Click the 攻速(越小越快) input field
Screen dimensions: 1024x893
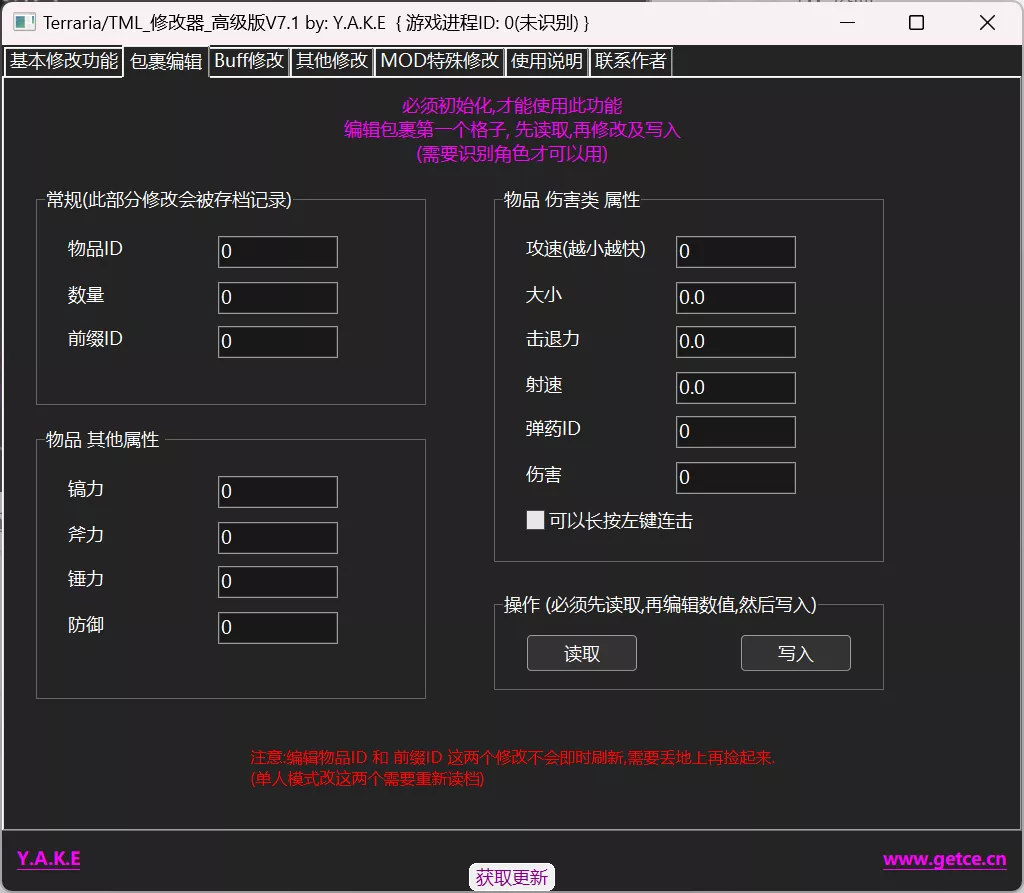735,252
